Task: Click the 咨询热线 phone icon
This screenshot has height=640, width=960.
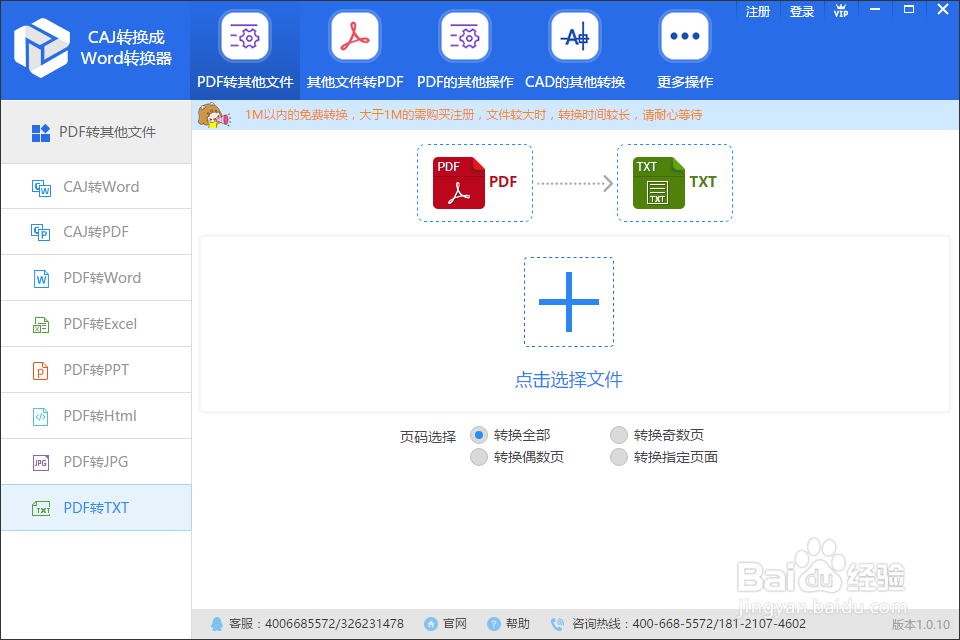Action: pos(557,624)
